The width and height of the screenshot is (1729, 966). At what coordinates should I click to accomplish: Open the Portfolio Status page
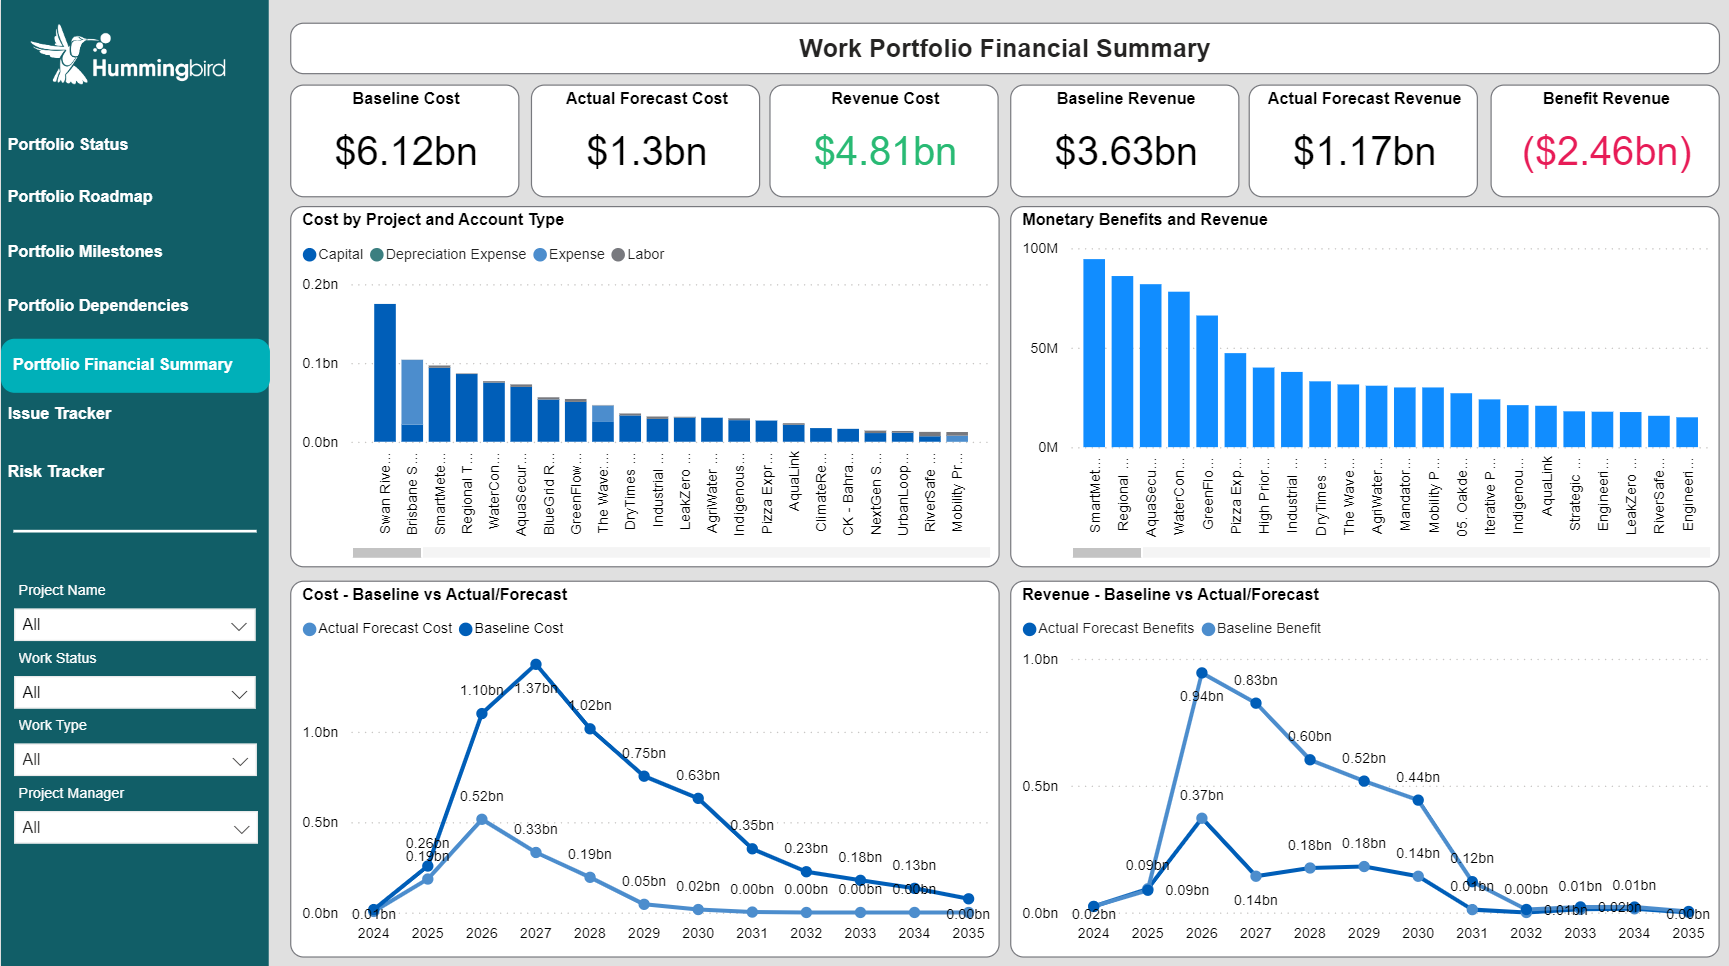pyautogui.click(x=68, y=144)
